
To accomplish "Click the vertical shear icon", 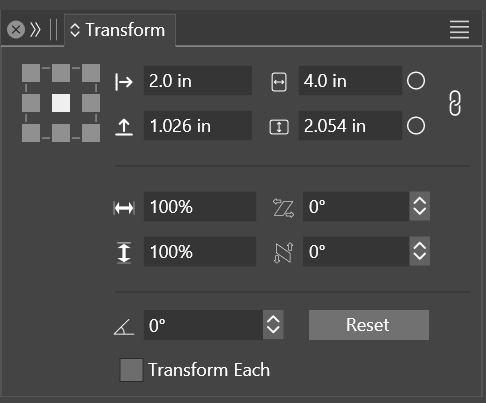I will 283,253.
